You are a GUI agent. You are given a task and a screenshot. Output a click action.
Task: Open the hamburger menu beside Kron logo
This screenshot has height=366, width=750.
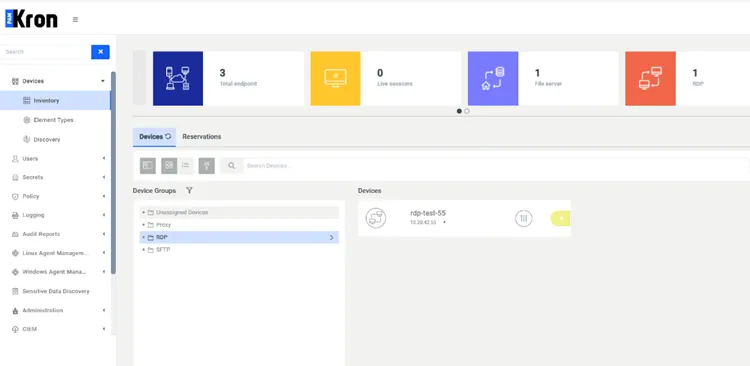(76, 20)
